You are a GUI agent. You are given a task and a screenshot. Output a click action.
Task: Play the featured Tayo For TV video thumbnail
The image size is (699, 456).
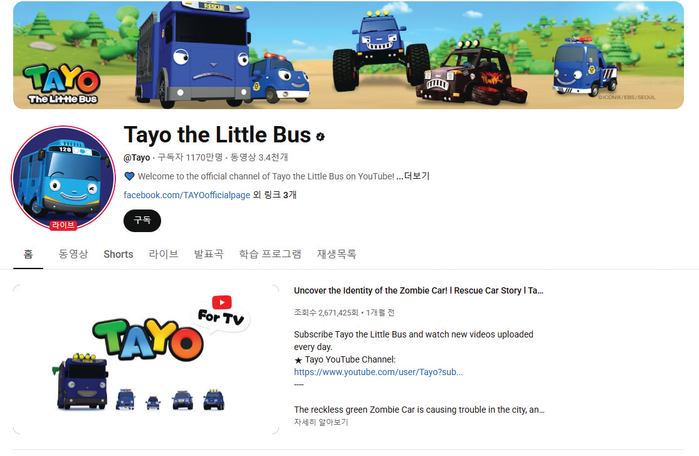pyautogui.click(x=146, y=359)
